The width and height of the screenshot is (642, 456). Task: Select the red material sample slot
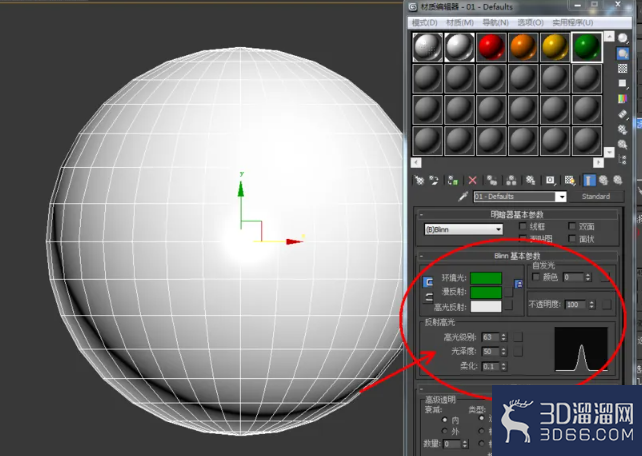tap(491, 47)
